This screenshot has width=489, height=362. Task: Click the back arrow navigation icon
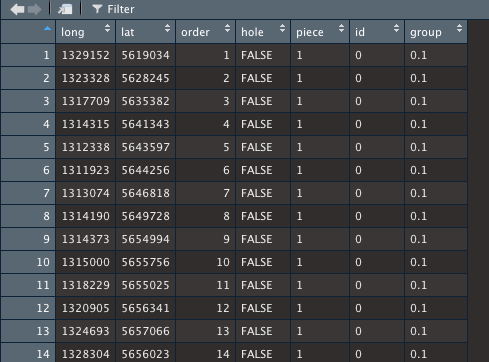pyautogui.click(x=17, y=9)
